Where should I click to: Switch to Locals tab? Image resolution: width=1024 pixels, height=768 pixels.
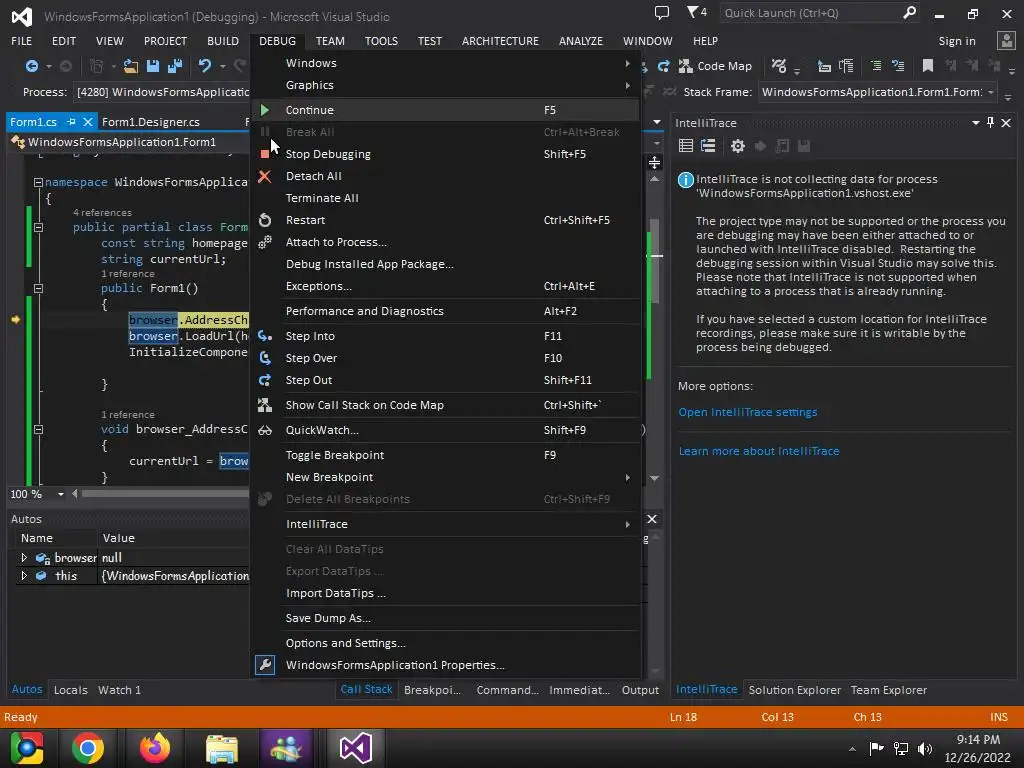[71, 690]
